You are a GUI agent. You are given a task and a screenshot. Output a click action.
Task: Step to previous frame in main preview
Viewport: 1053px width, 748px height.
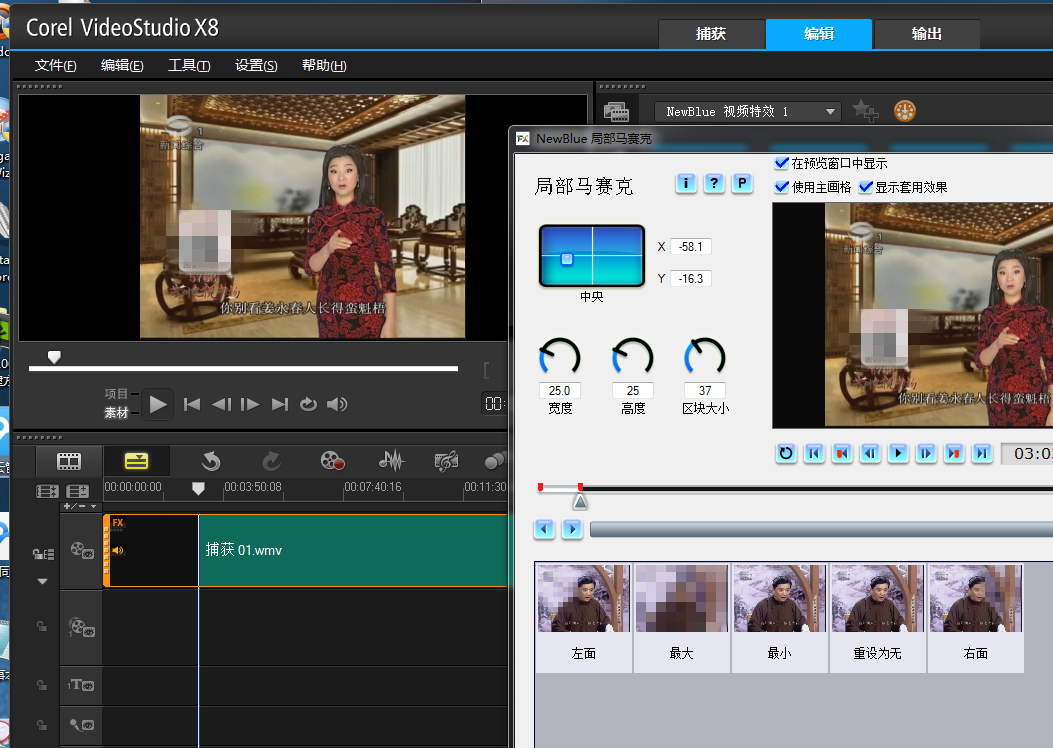coord(221,404)
